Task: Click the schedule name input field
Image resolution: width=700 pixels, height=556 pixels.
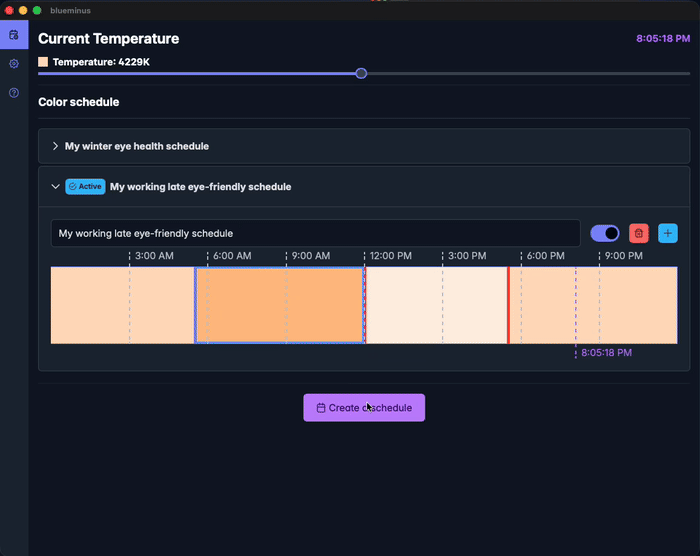Action: coord(316,233)
